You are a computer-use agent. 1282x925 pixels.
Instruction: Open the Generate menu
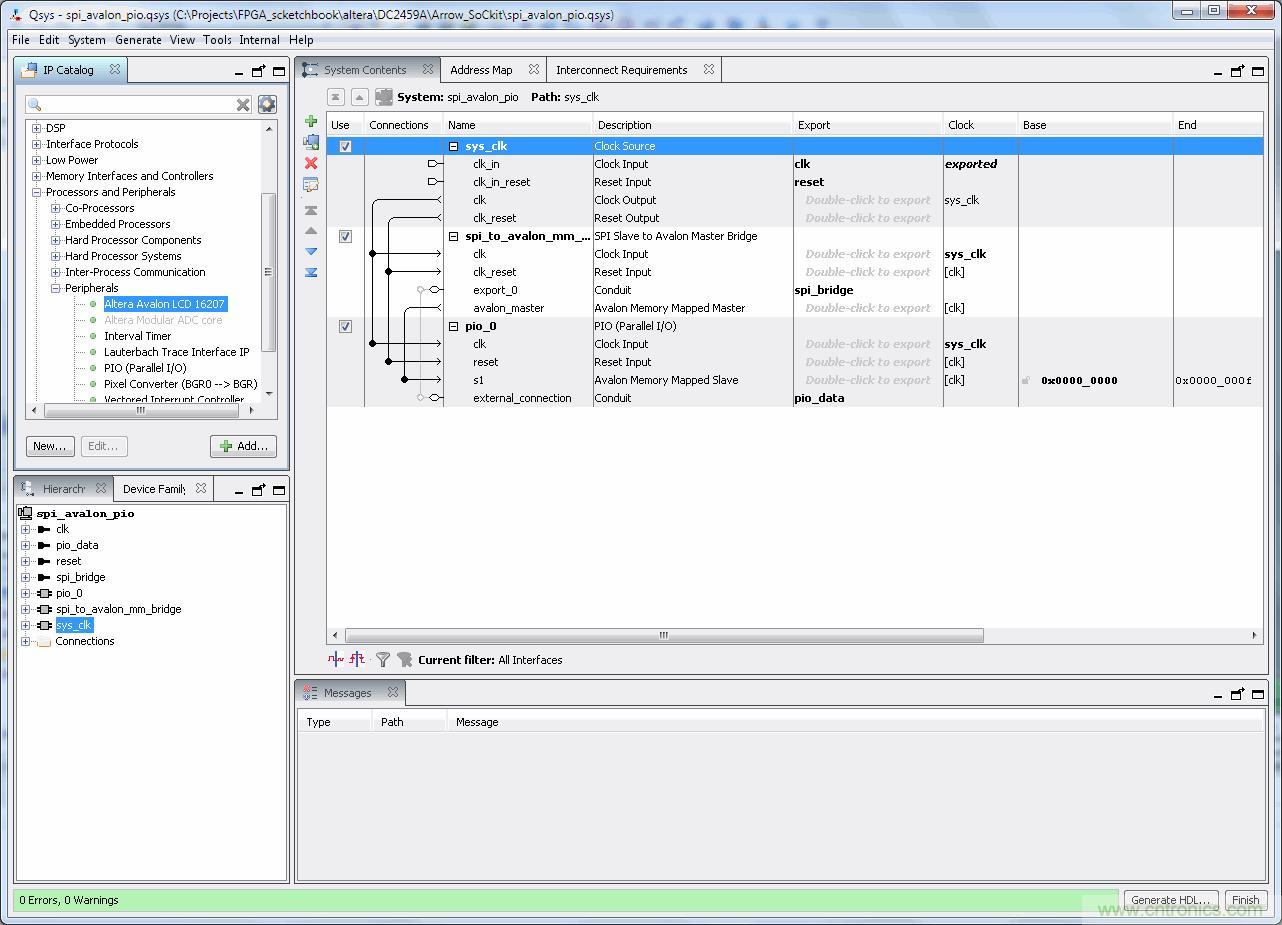(x=138, y=40)
